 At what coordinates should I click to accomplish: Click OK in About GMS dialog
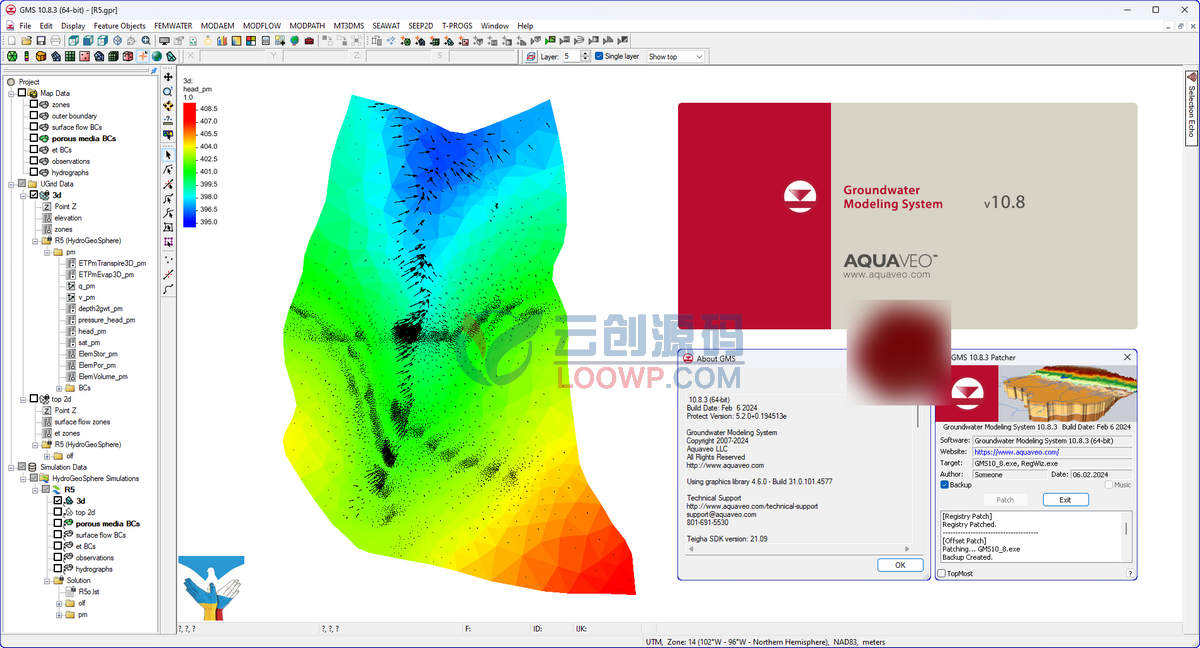click(899, 565)
